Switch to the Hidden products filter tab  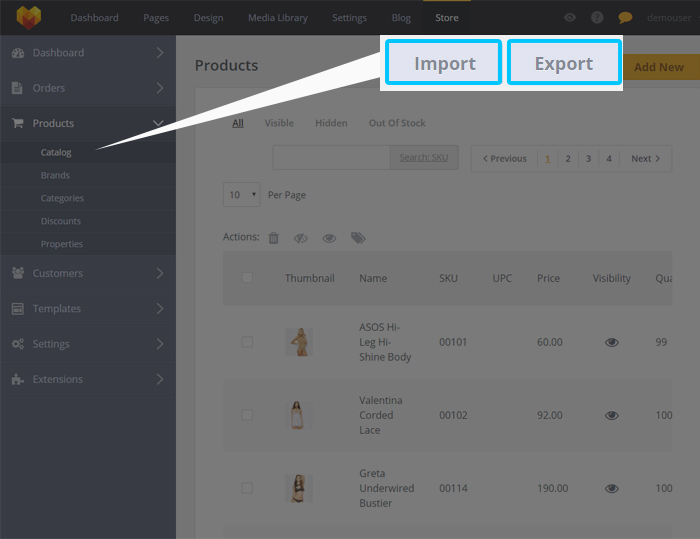331,123
